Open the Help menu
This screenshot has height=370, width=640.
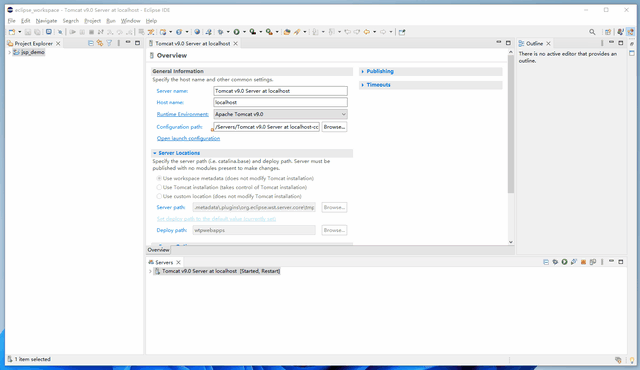pyautogui.click(x=151, y=21)
